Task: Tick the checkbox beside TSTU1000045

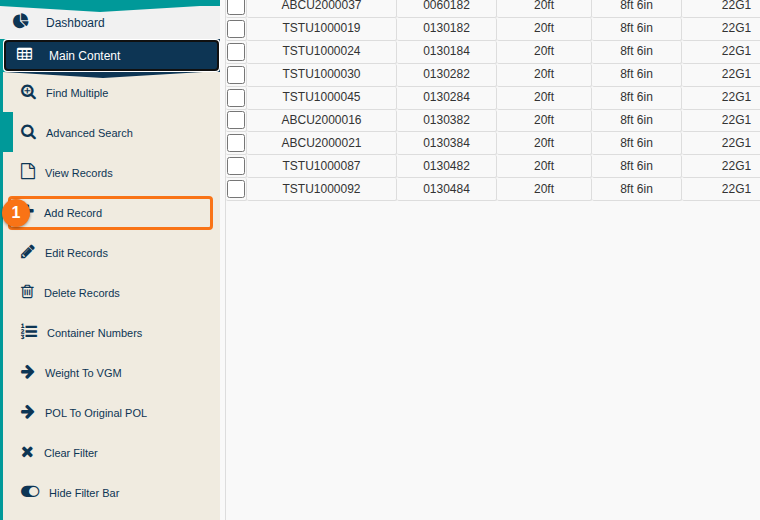Action: pos(236,98)
